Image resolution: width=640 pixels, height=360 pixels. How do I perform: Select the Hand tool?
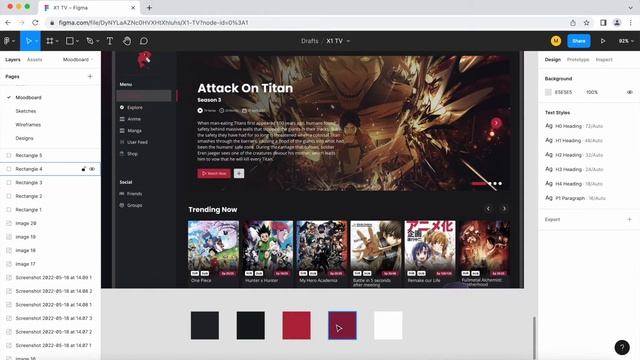coord(127,41)
